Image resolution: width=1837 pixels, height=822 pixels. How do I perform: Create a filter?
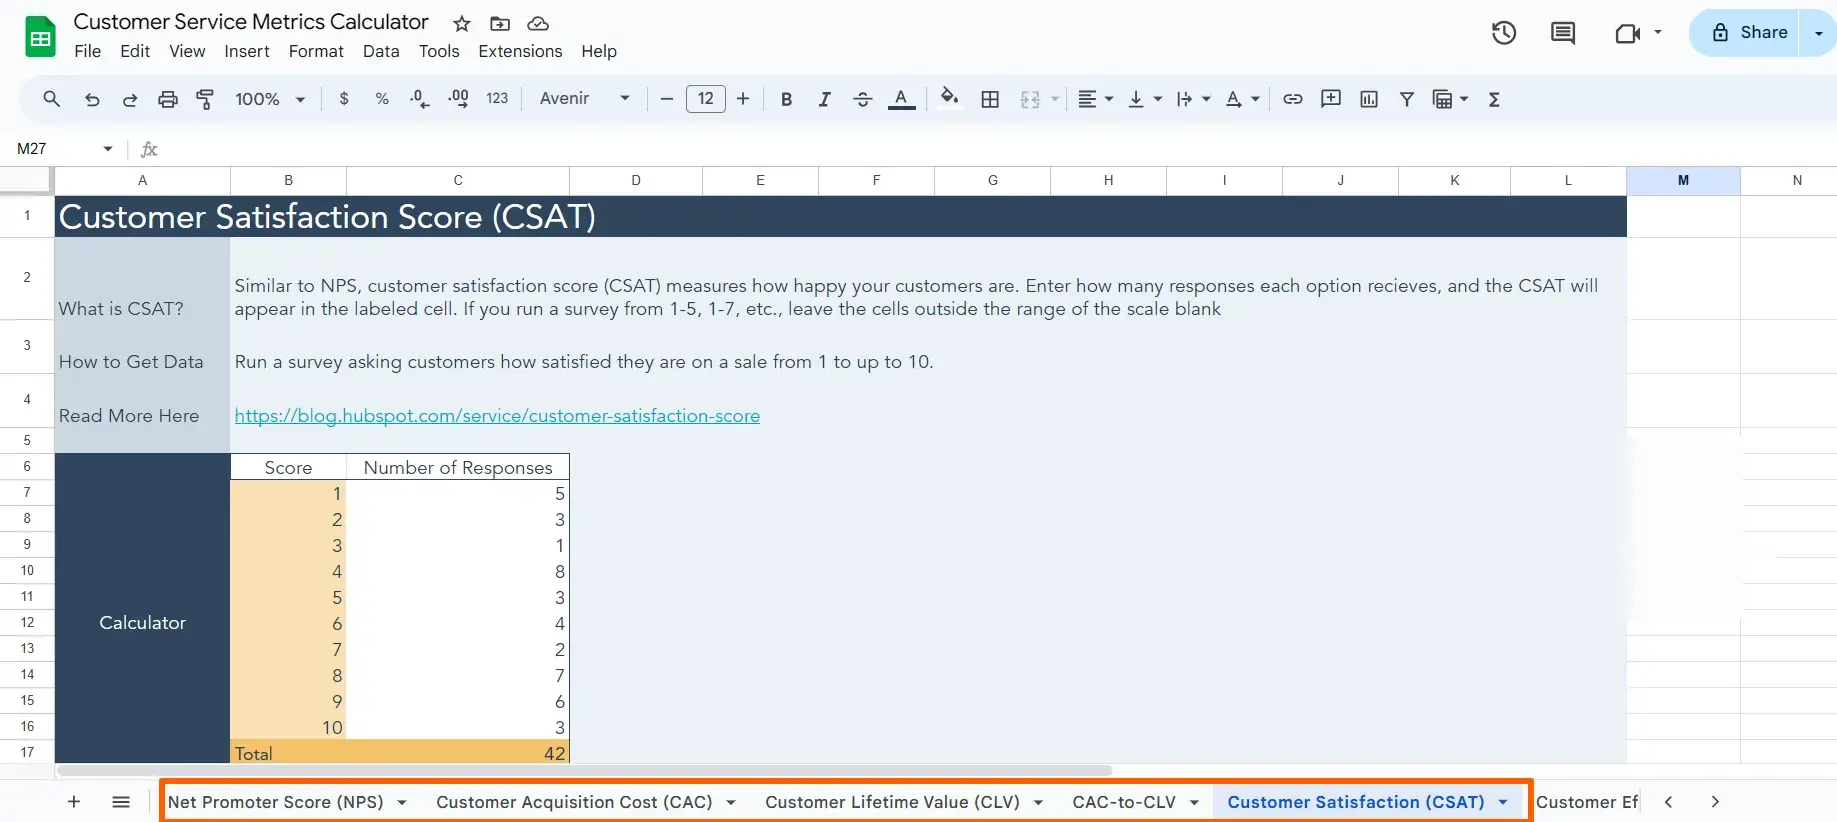(x=1406, y=99)
